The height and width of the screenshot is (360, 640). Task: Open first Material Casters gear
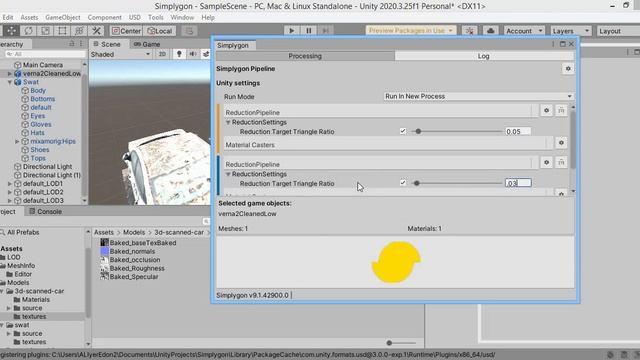point(561,143)
